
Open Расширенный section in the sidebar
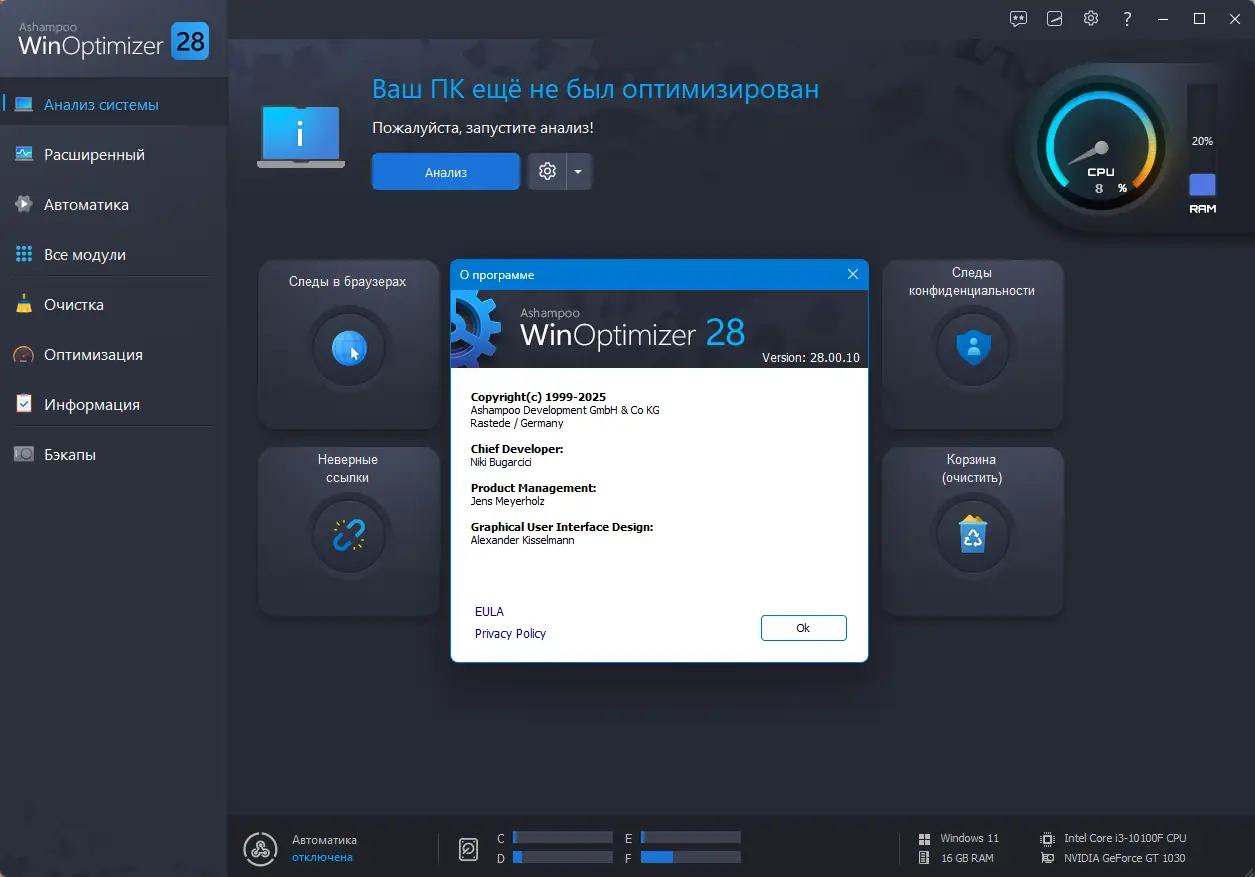[114, 154]
